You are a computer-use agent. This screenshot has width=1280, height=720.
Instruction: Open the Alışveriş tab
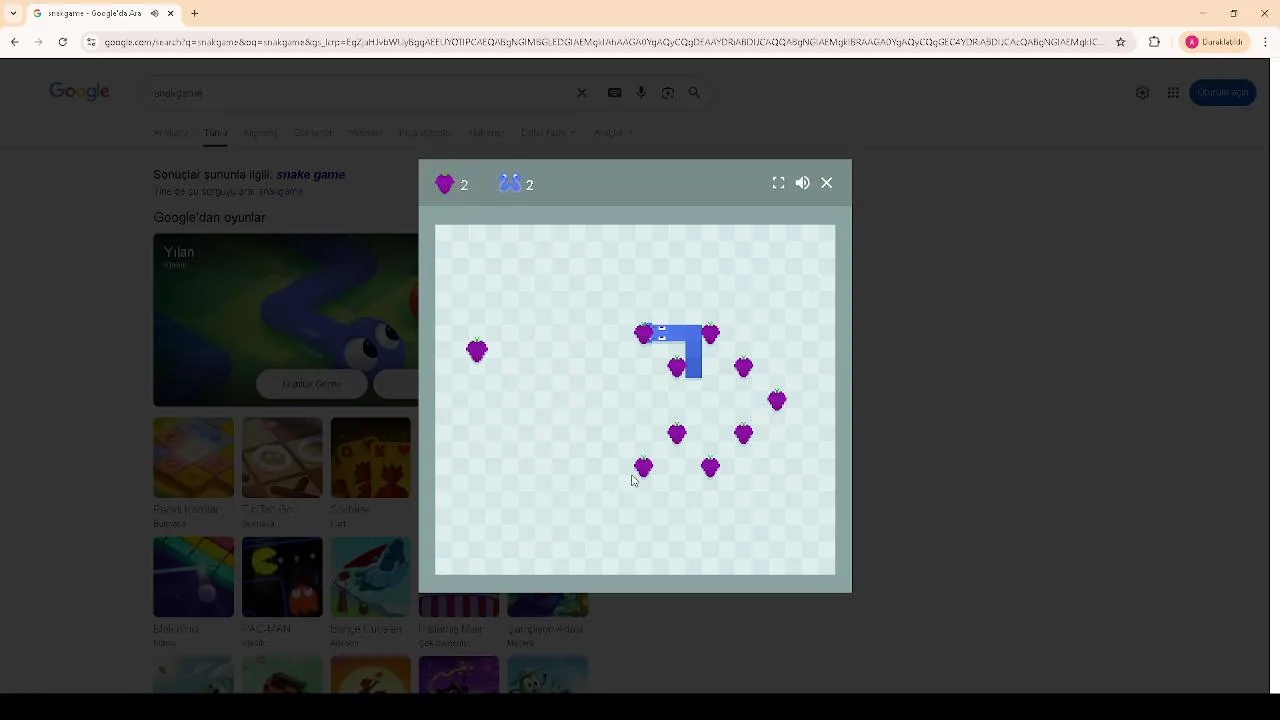point(260,132)
